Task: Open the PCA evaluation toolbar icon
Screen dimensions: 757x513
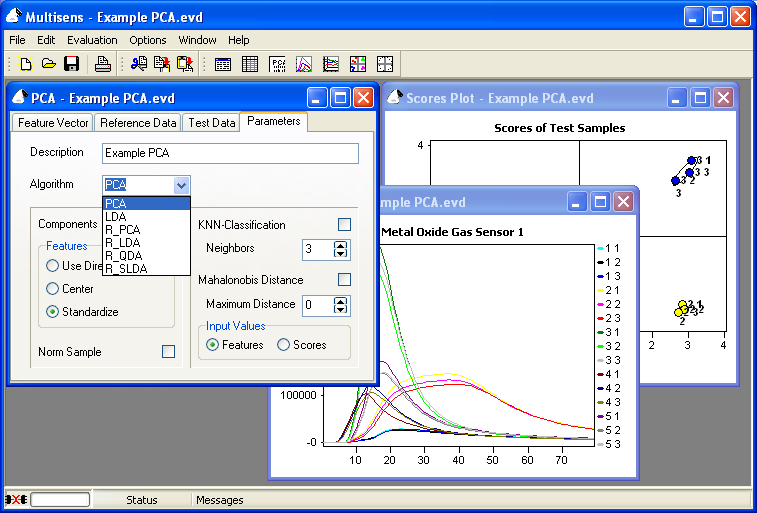Action: 278,64
